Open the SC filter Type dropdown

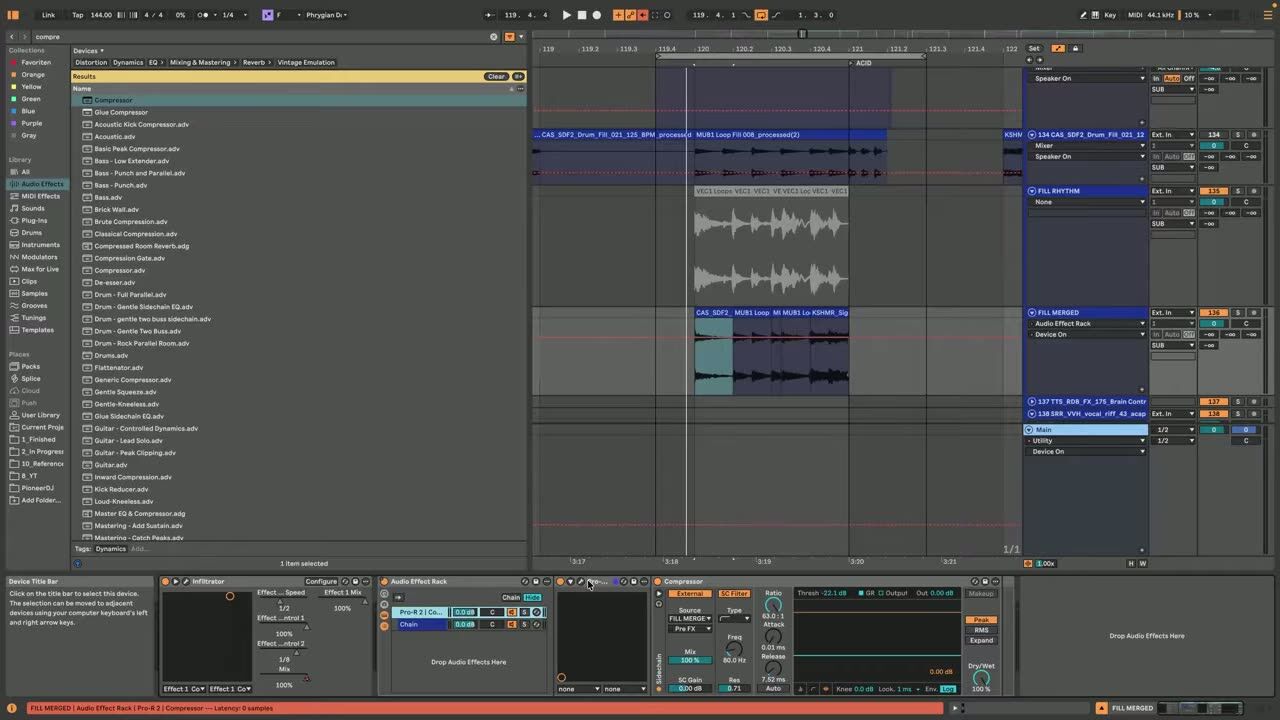(734, 618)
